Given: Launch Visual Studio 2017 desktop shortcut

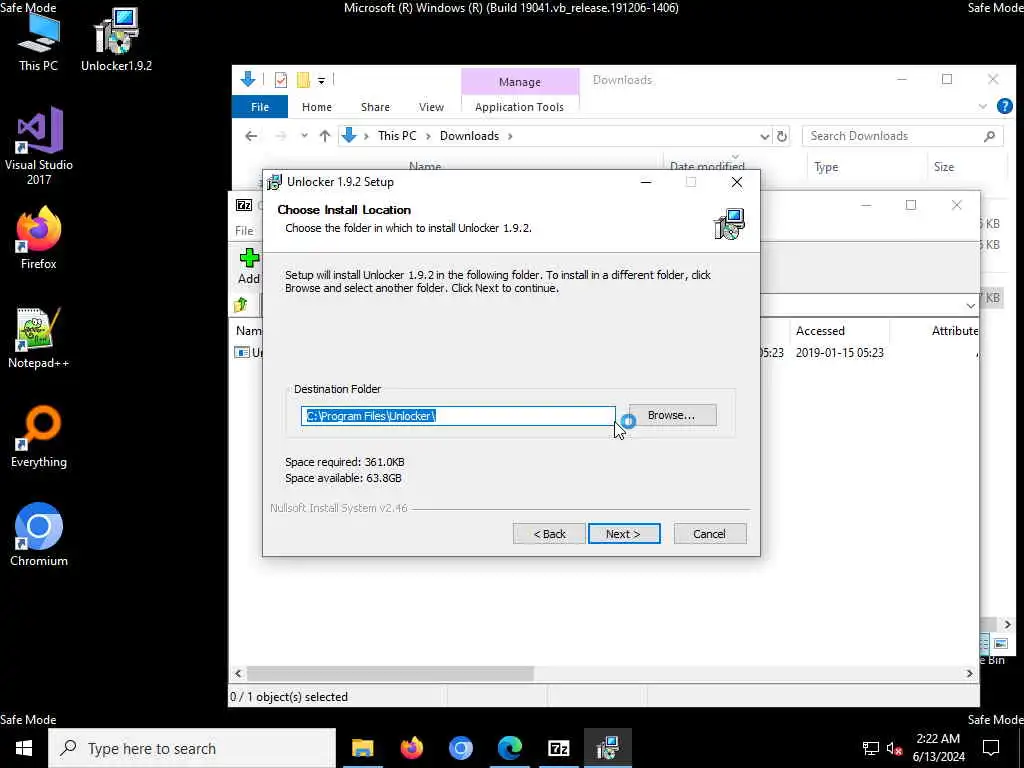Looking at the screenshot, I should point(39,146).
